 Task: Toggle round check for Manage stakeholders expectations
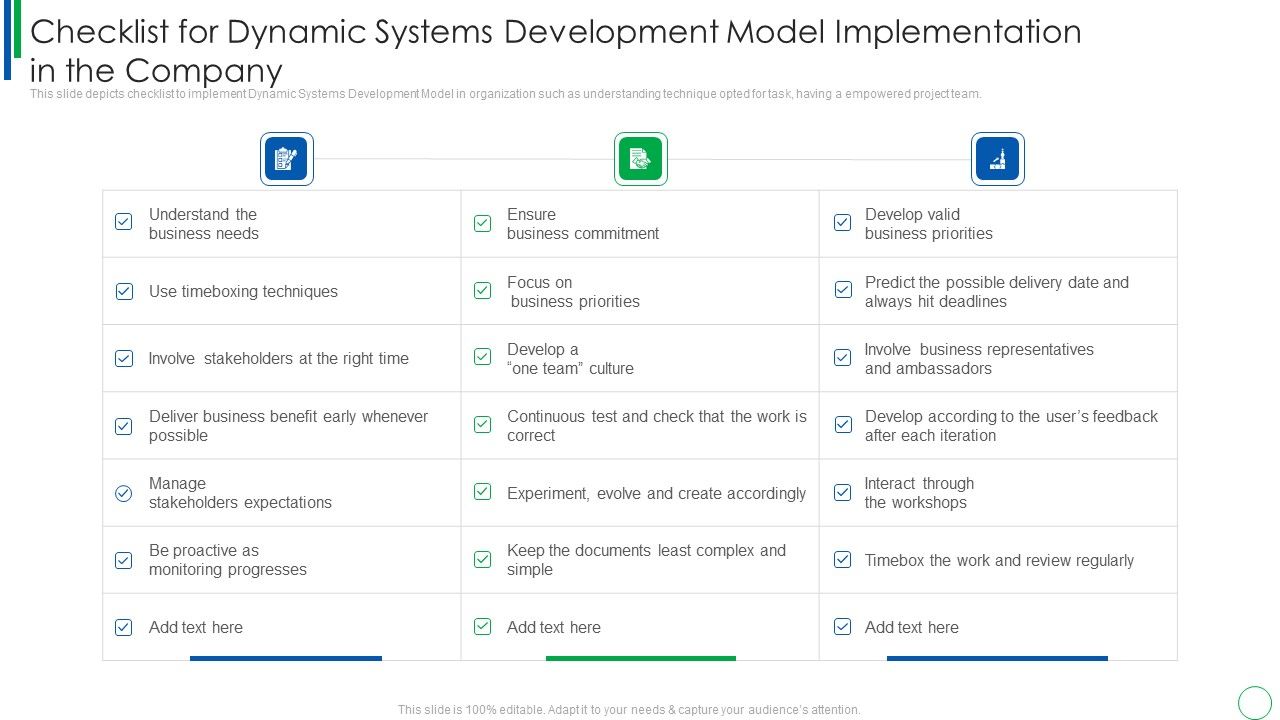(124, 493)
